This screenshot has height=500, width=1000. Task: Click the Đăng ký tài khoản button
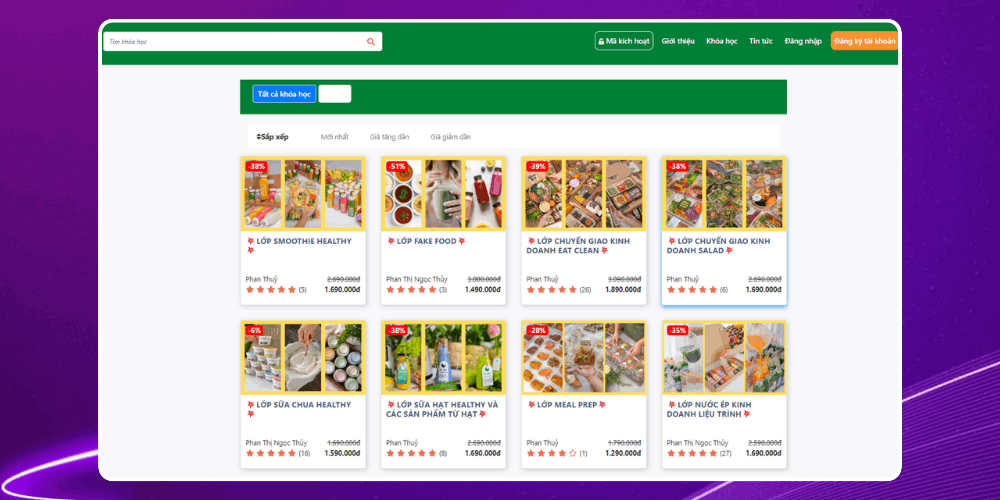point(864,41)
